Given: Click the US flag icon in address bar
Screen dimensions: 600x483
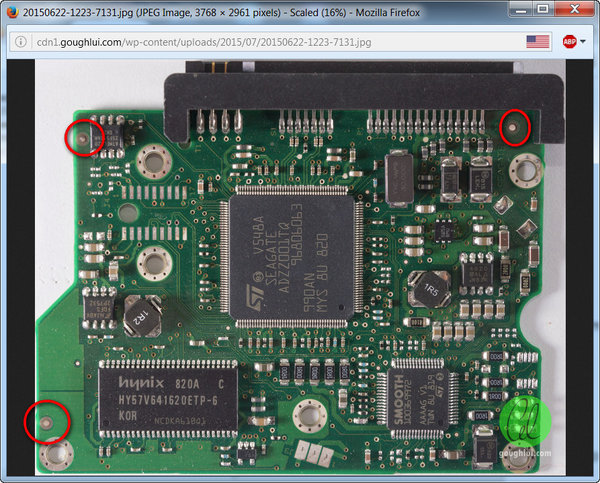Looking at the screenshot, I should [538, 41].
